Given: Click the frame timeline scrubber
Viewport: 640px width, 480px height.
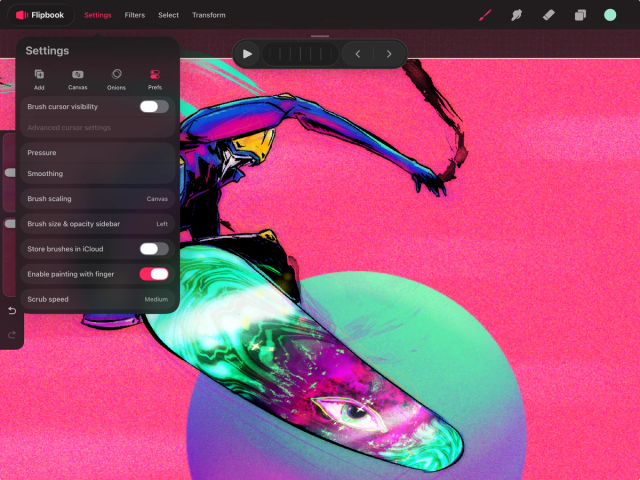Looking at the screenshot, I should pyautogui.click(x=300, y=54).
